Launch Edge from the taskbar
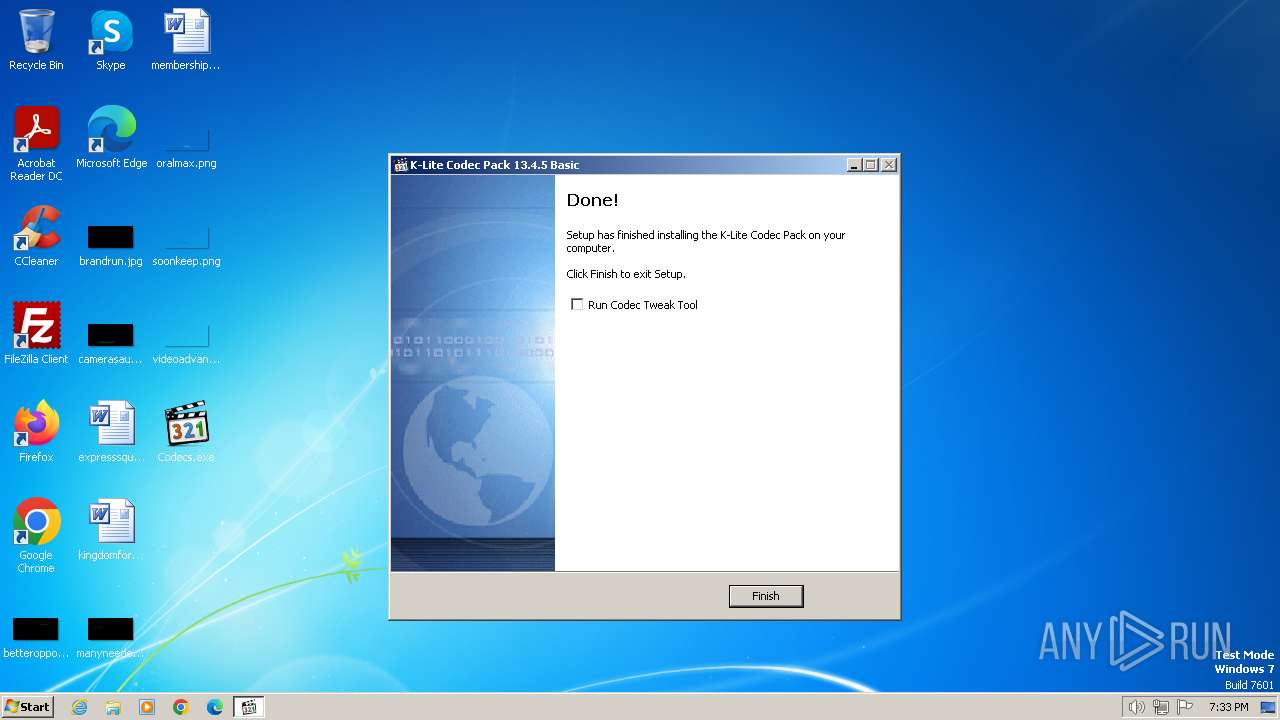This screenshot has width=1280, height=720. [215, 707]
